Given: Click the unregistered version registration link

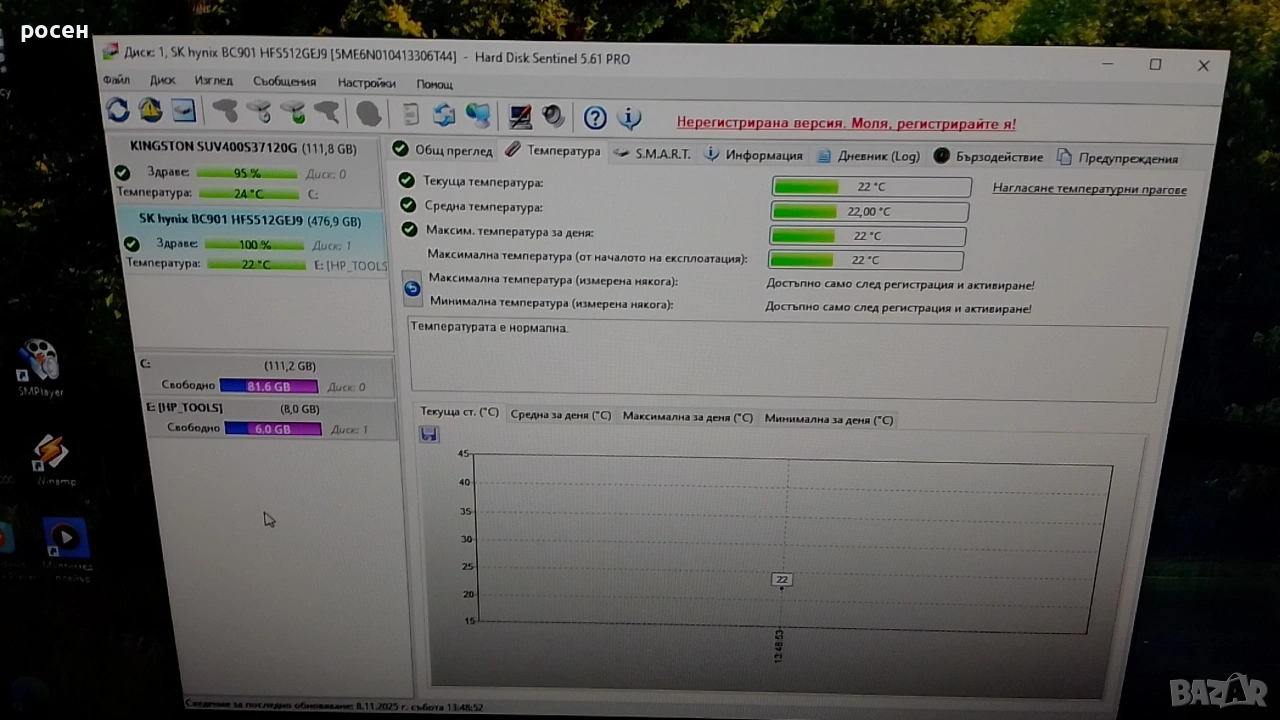Looking at the screenshot, I should pyautogui.click(x=846, y=124).
